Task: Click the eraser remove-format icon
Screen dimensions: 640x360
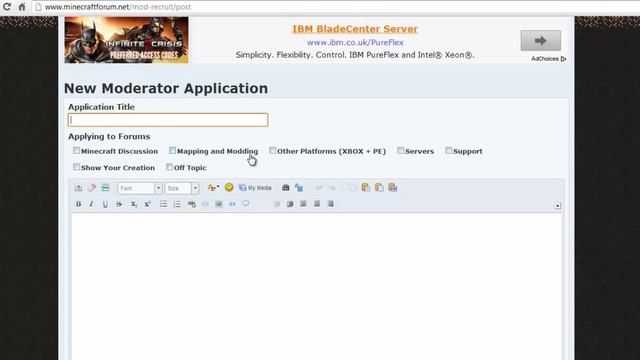Action: (x=92, y=188)
